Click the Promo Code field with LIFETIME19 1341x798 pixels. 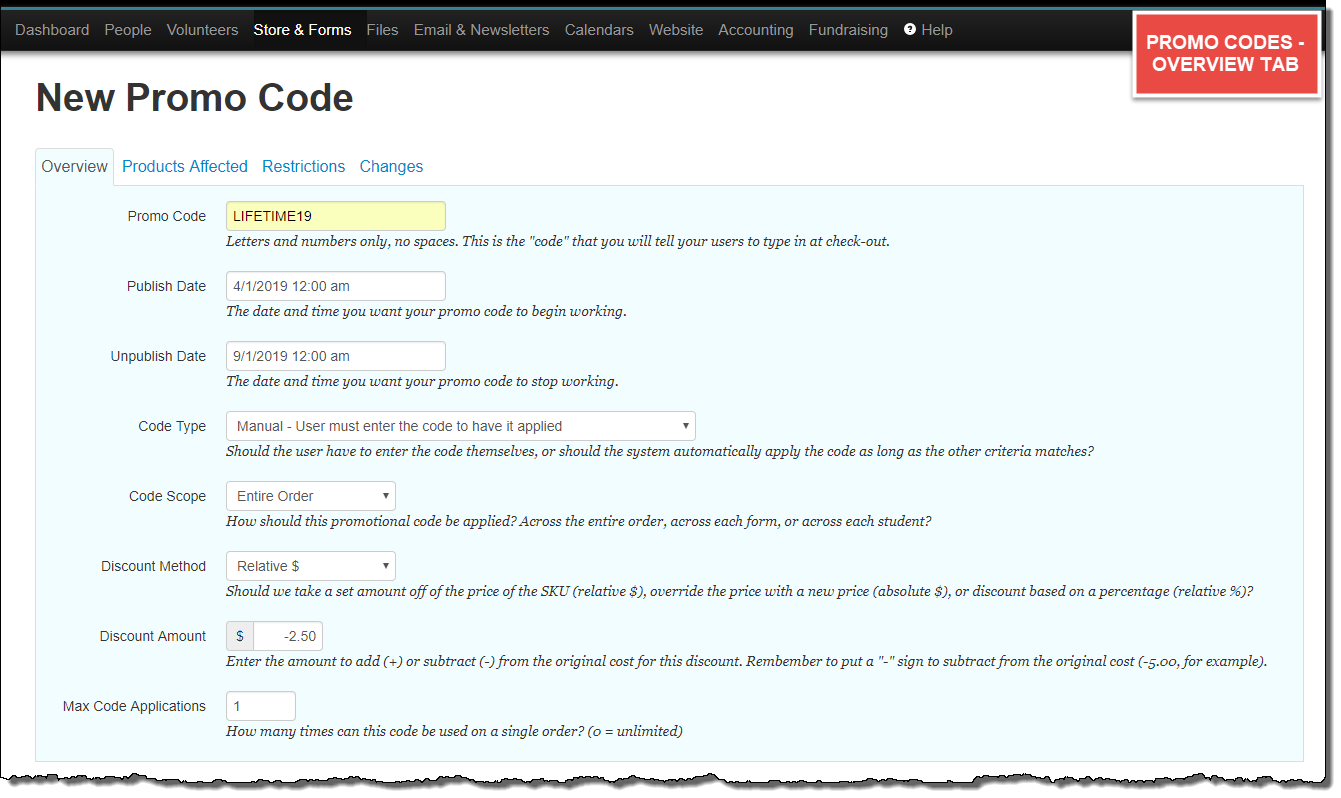coord(336,216)
